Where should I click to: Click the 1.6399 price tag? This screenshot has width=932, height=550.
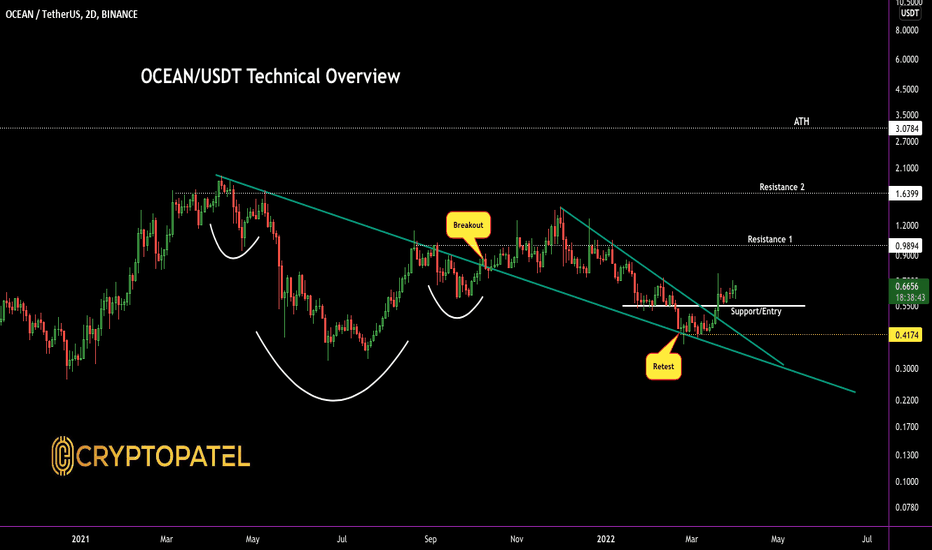[906, 193]
